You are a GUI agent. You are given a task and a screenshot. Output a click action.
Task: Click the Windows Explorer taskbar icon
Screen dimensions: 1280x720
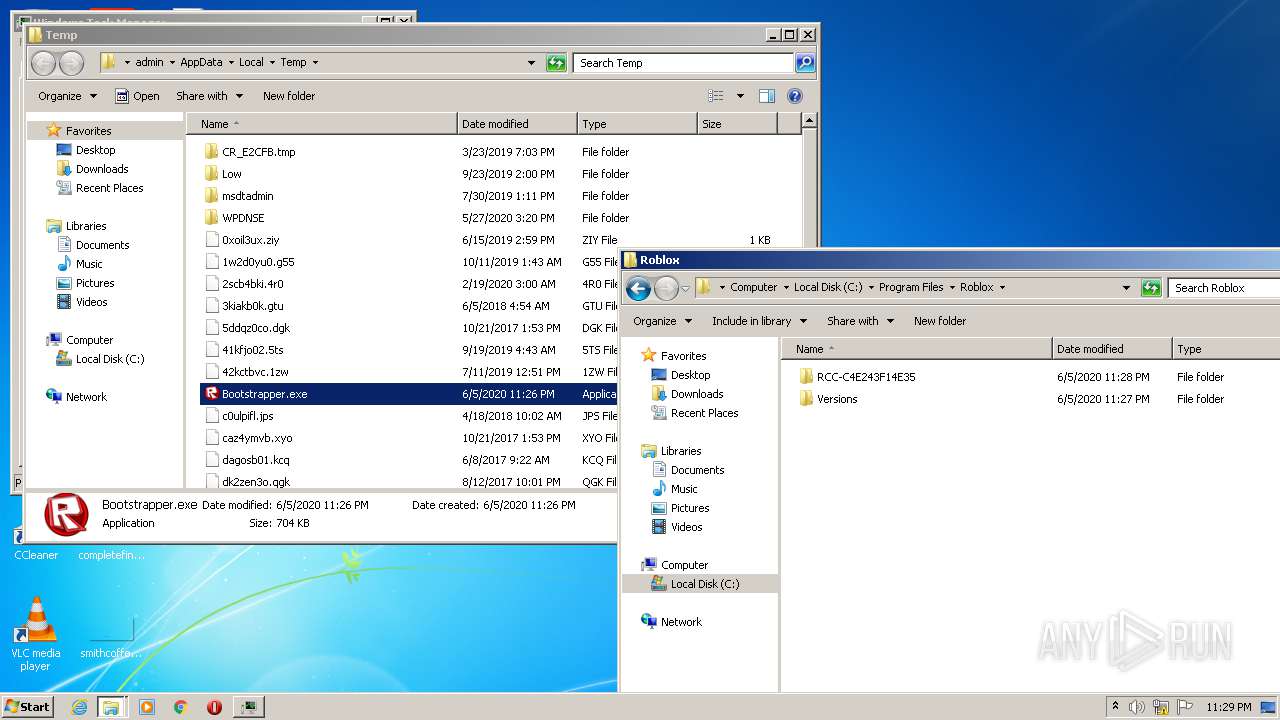coord(111,707)
